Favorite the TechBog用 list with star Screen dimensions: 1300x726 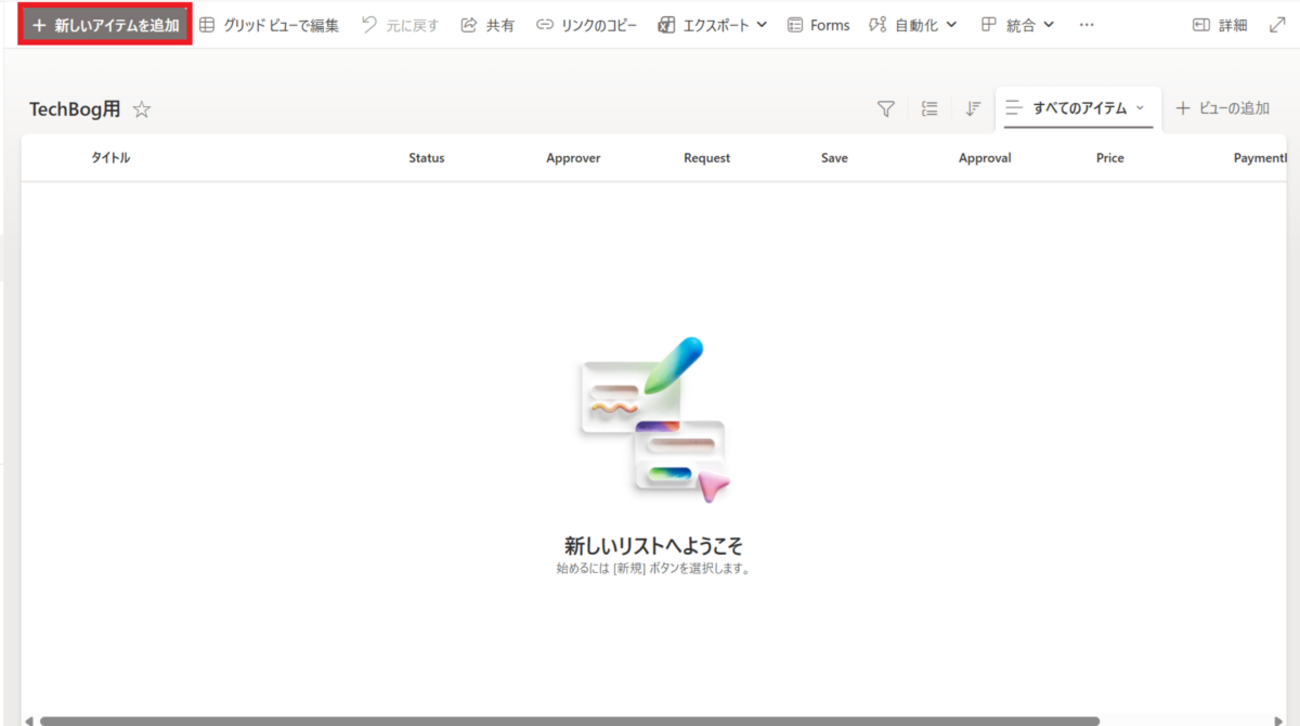tap(142, 110)
